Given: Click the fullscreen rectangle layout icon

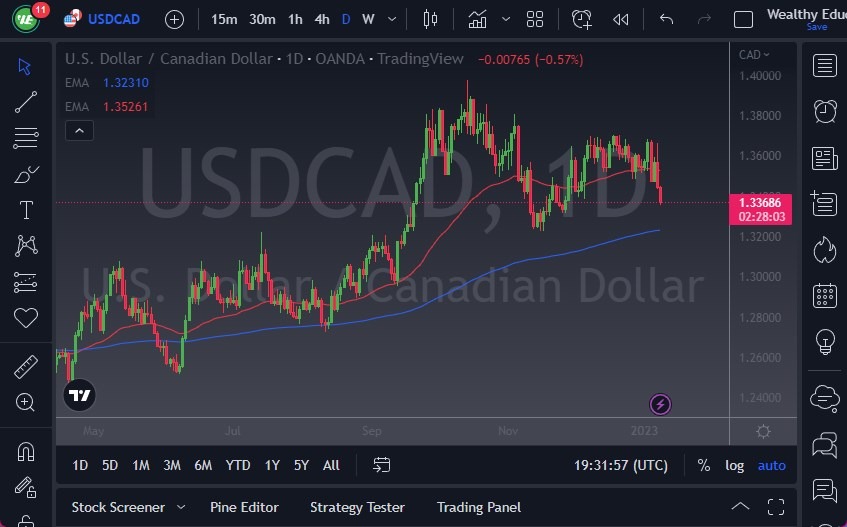Looking at the screenshot, I should click(743, 20).
